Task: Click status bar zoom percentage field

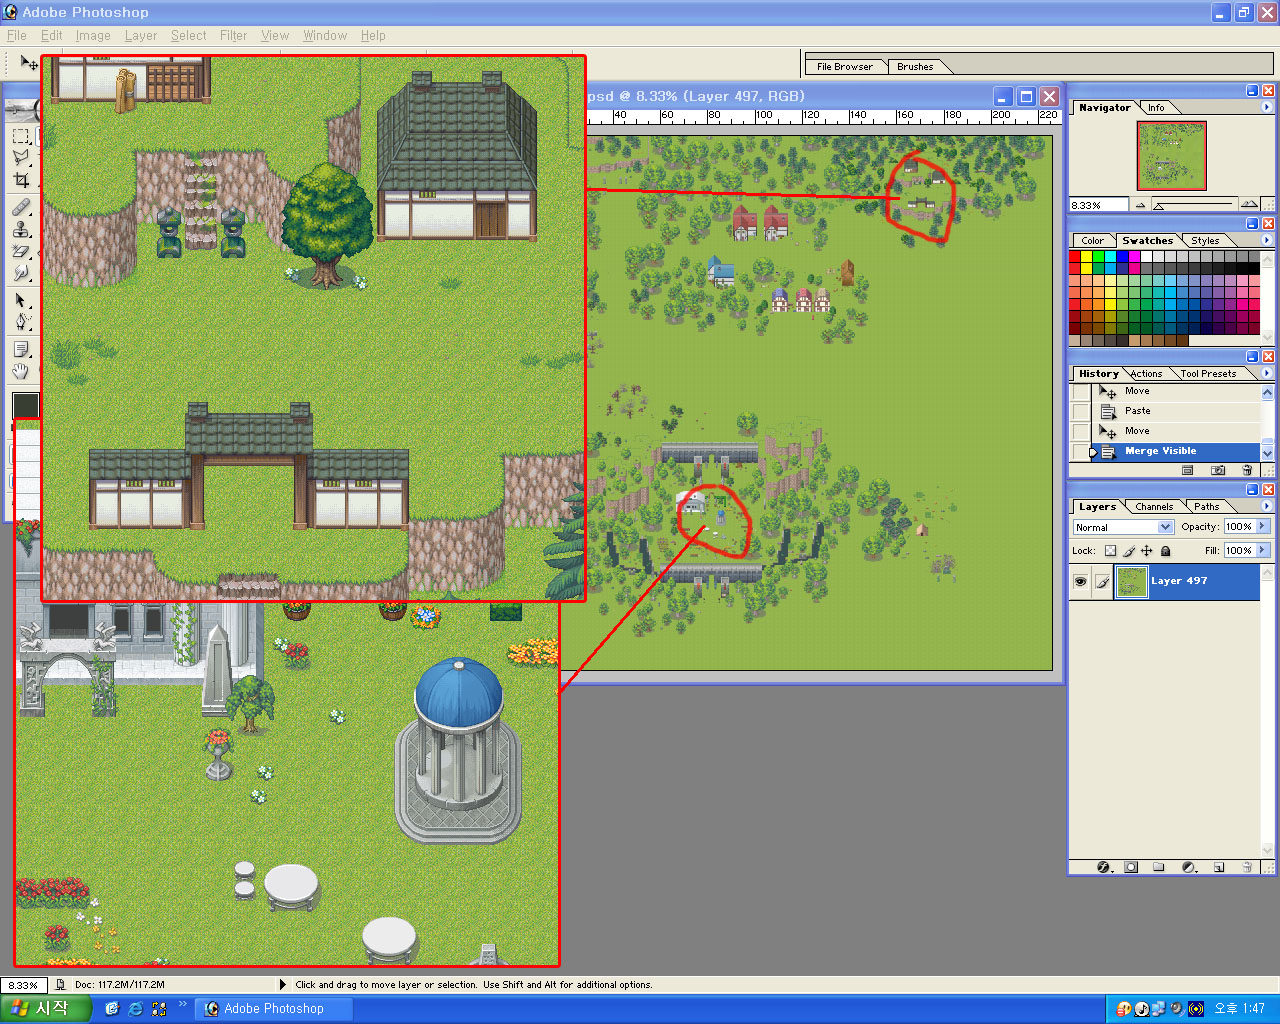Action: (24, 985)
